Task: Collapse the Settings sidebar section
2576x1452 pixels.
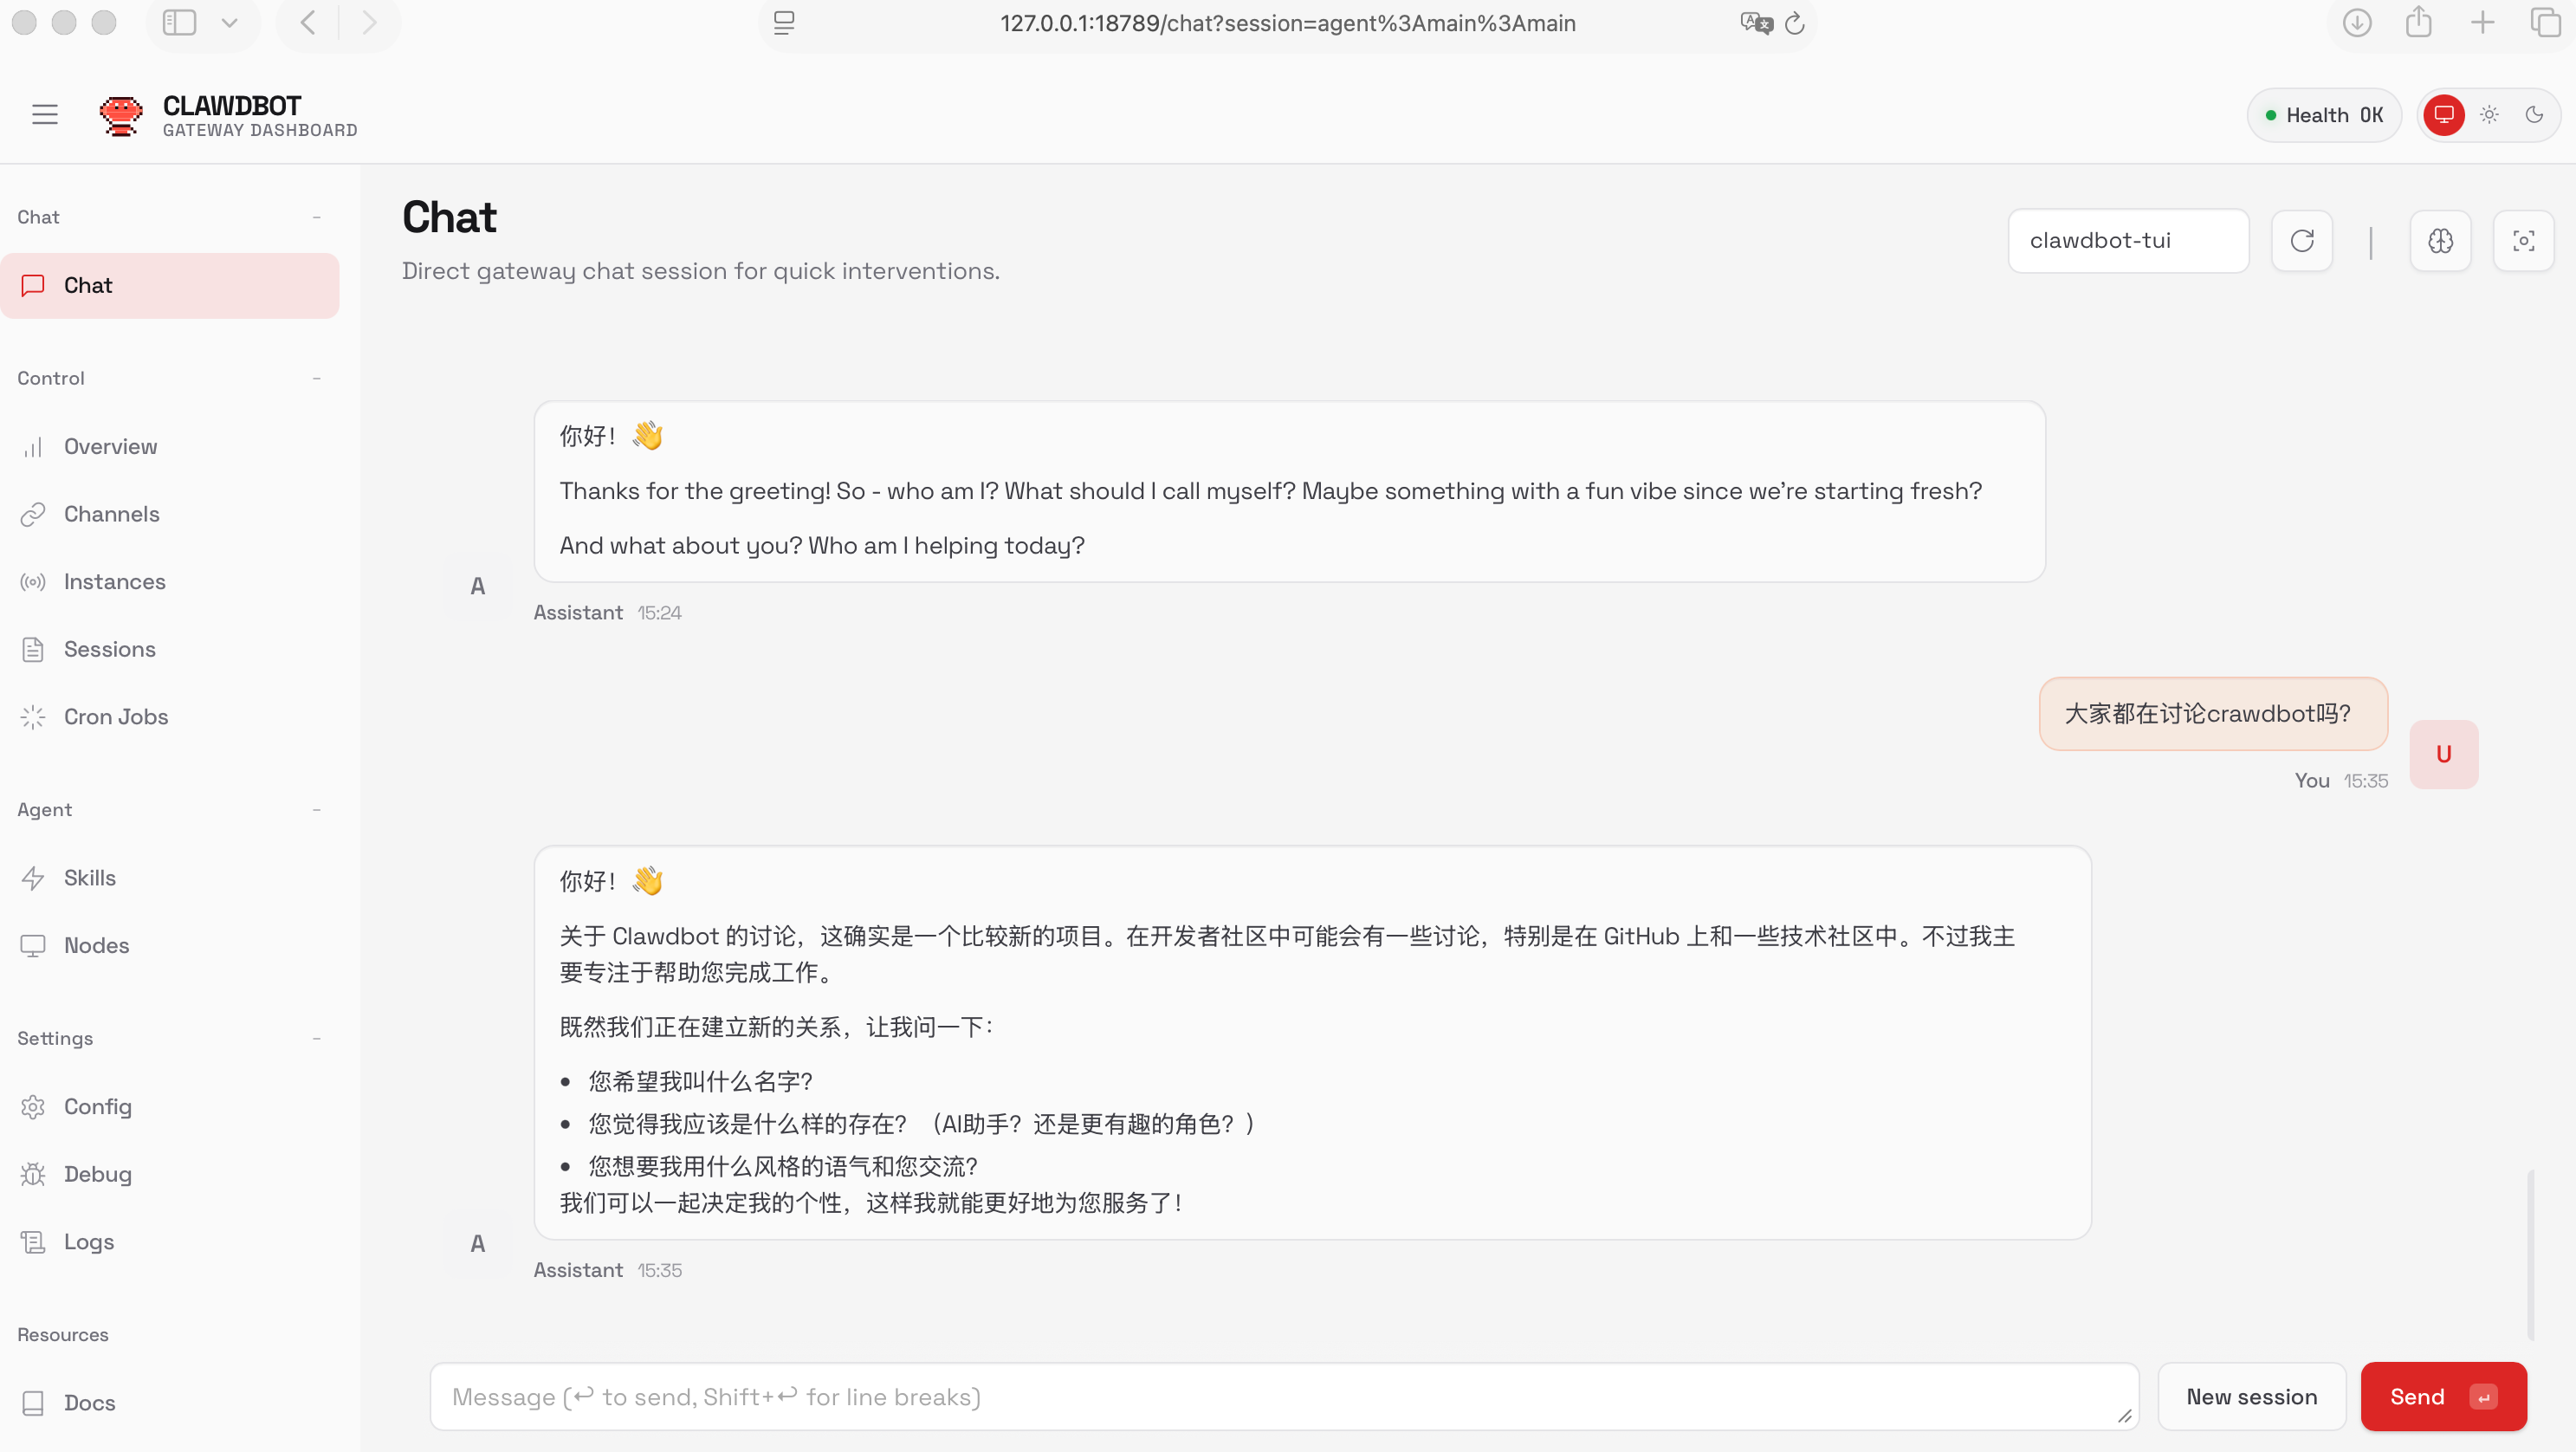Action: click(x=316, y=1039)
